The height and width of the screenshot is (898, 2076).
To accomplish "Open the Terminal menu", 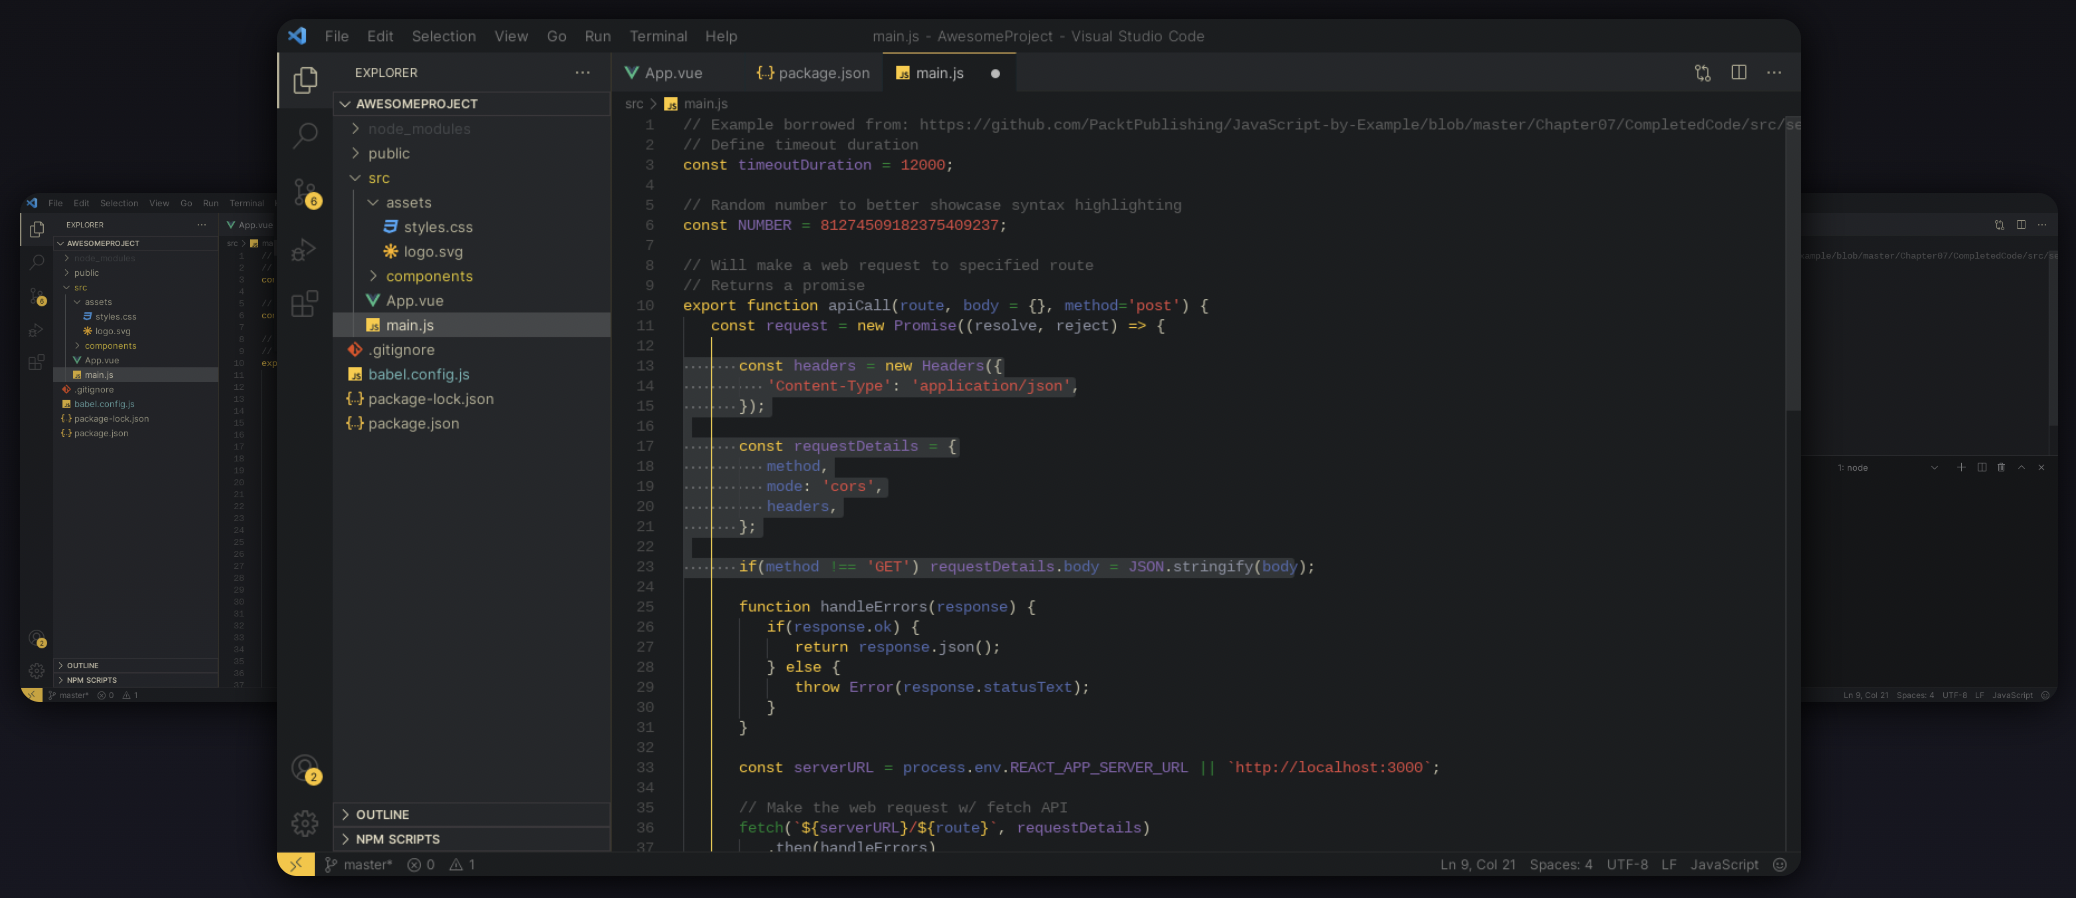I will pyautogui.click(x=658, y=36).
